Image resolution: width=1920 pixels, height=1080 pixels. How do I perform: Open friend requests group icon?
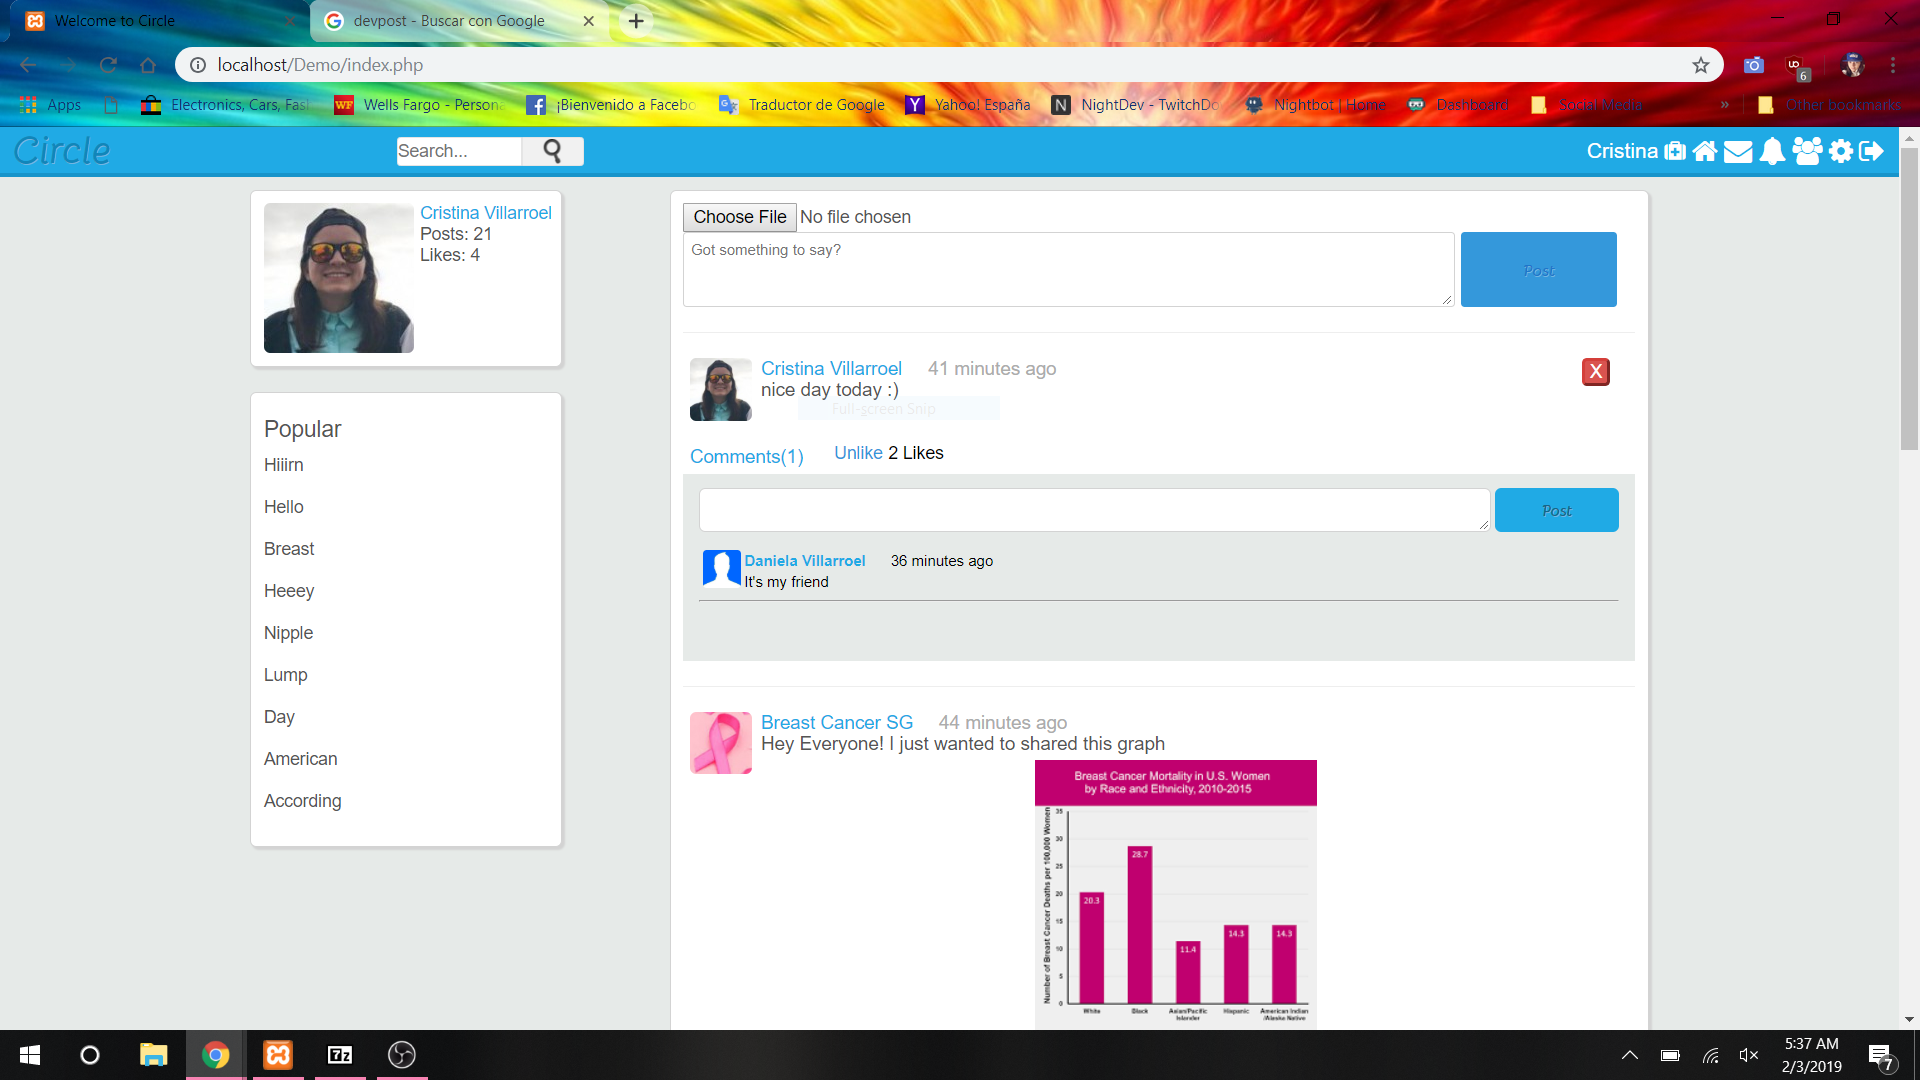1807,151
